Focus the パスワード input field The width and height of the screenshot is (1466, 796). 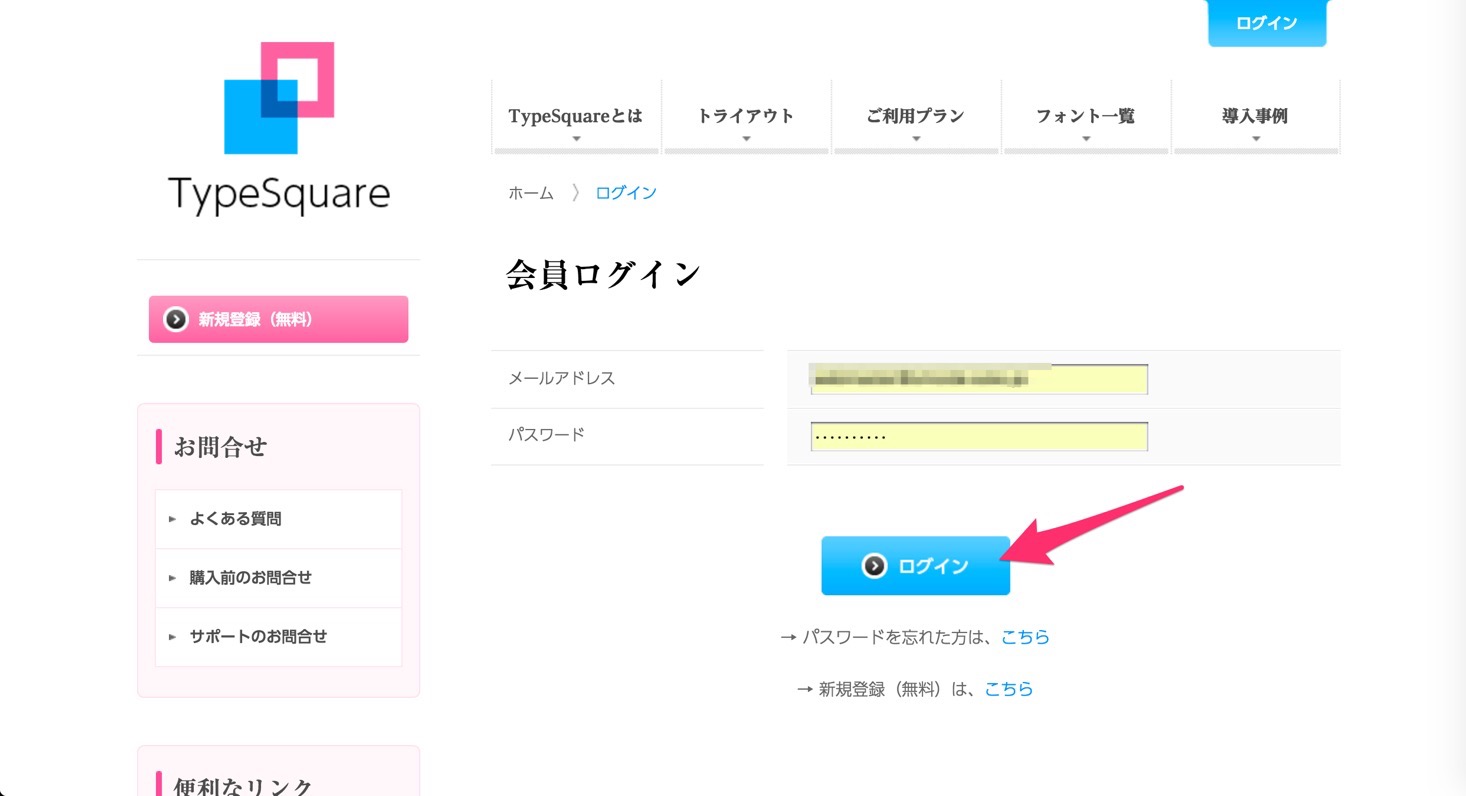pyautogui.click(x=979, y=437)
